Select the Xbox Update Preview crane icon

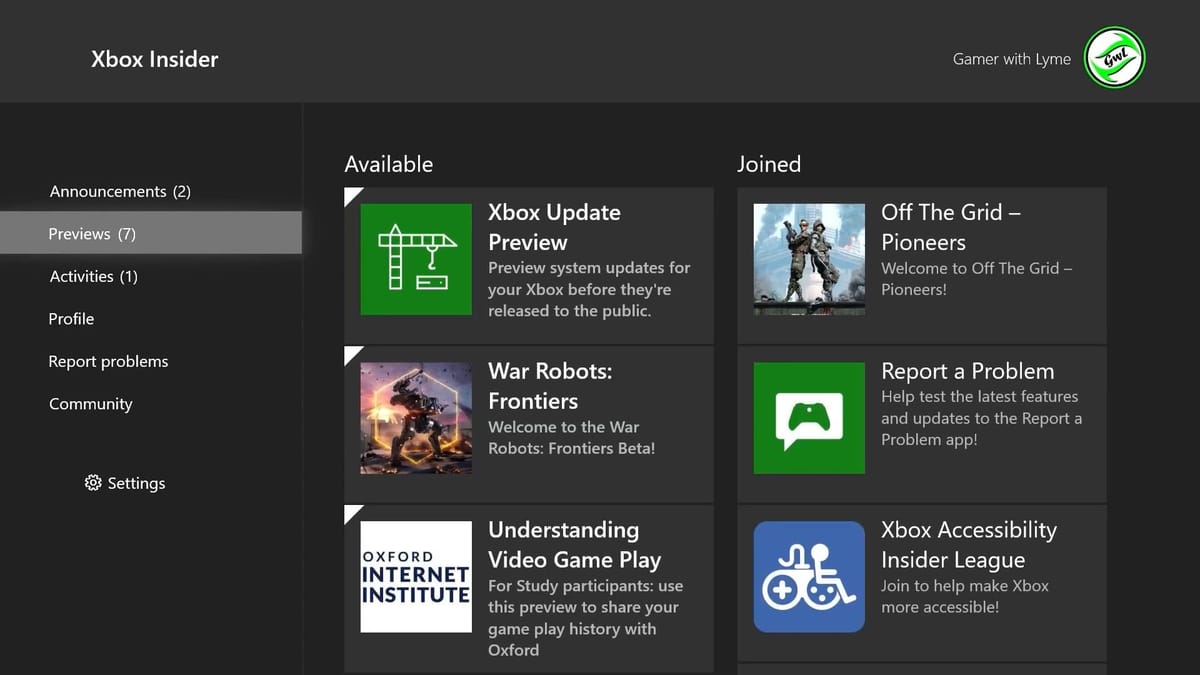pyautogui.click(x=415, y=259)
